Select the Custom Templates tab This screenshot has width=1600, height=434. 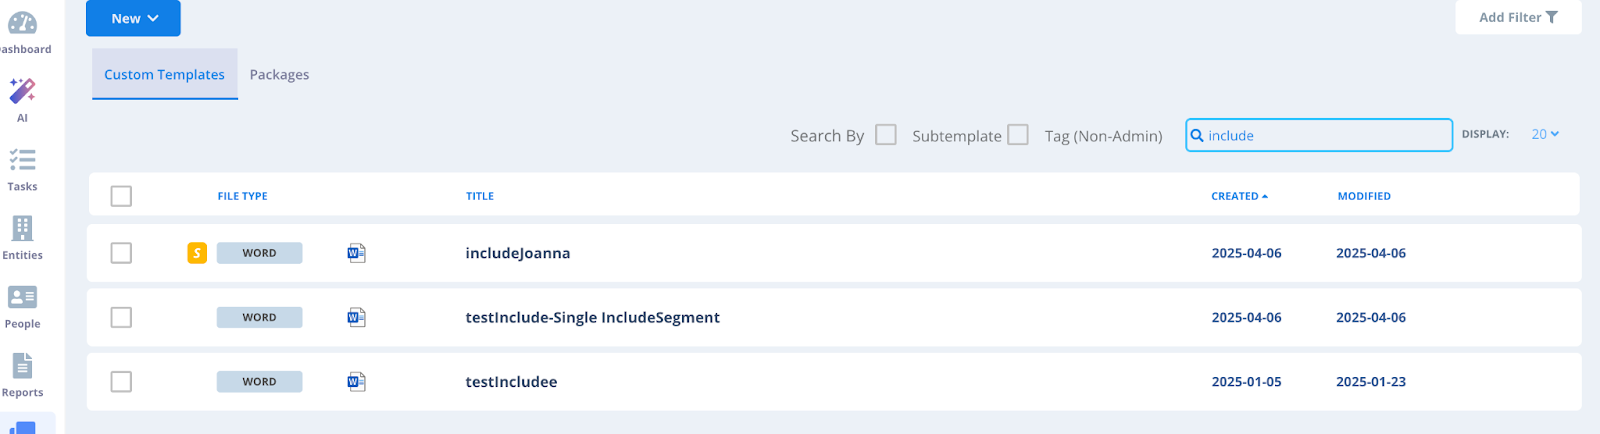pos(165,74)
